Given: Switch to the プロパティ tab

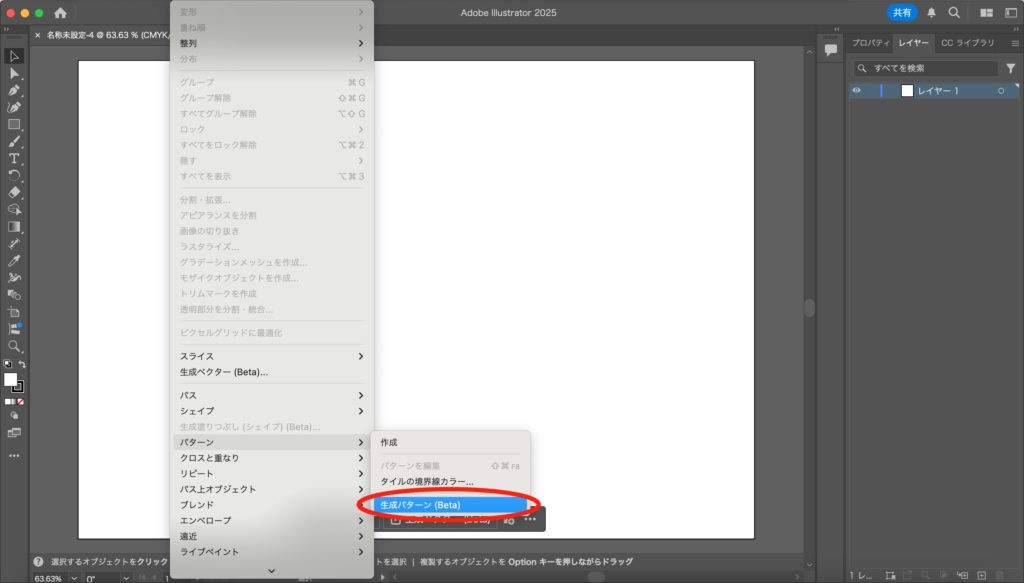Looking at the screenshot, I should pos(869,43).
